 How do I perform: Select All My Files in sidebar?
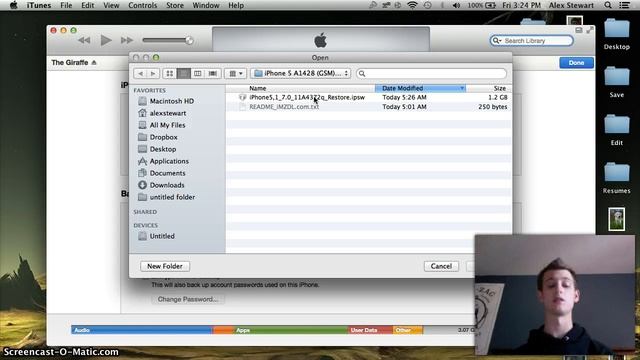[167, 125]
